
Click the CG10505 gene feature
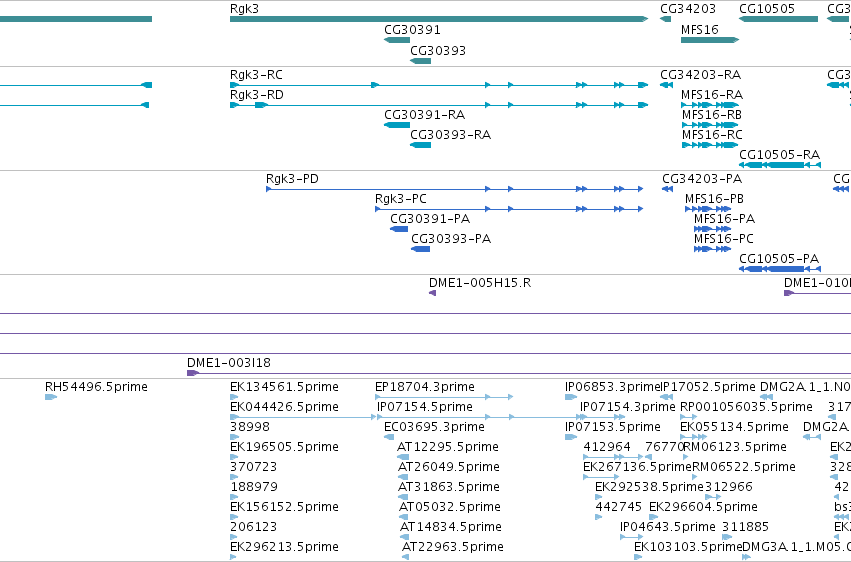coord(778,19)
